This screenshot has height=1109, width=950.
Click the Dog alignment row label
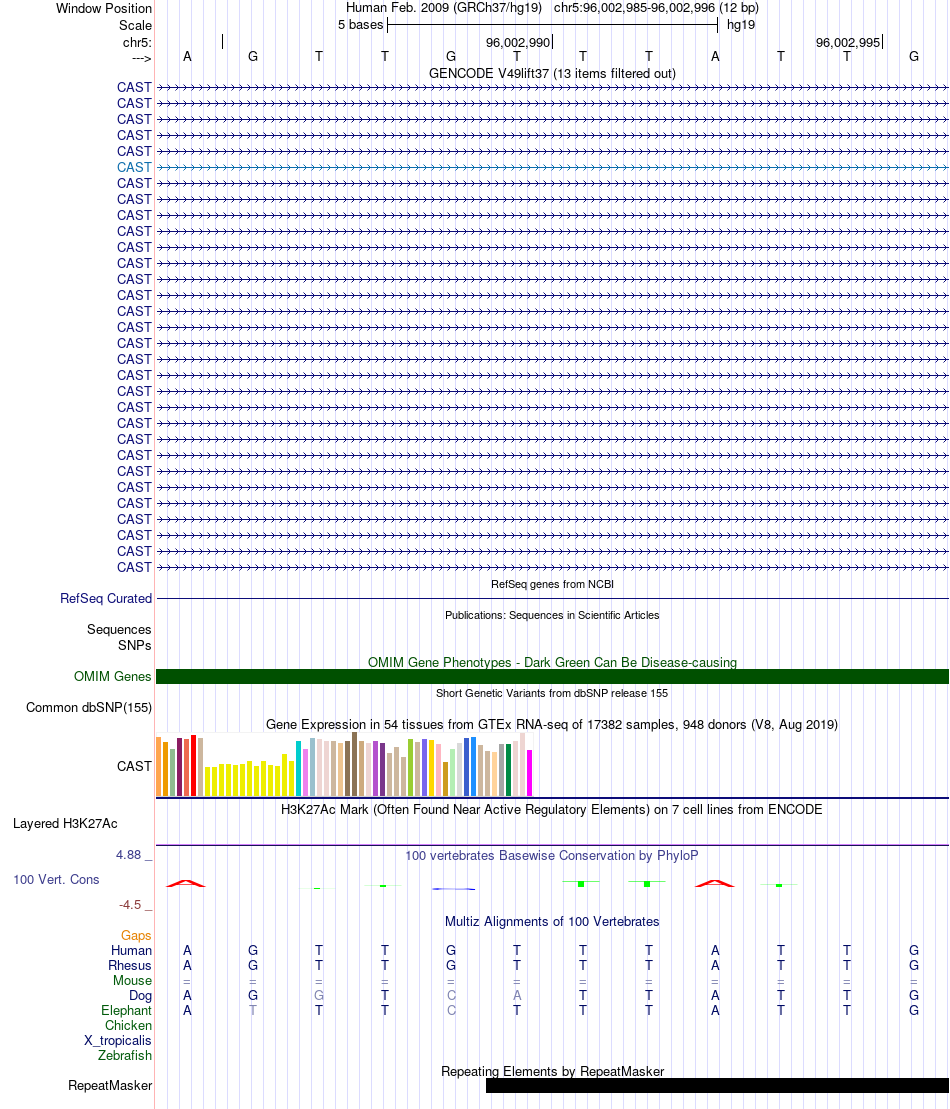141,995
